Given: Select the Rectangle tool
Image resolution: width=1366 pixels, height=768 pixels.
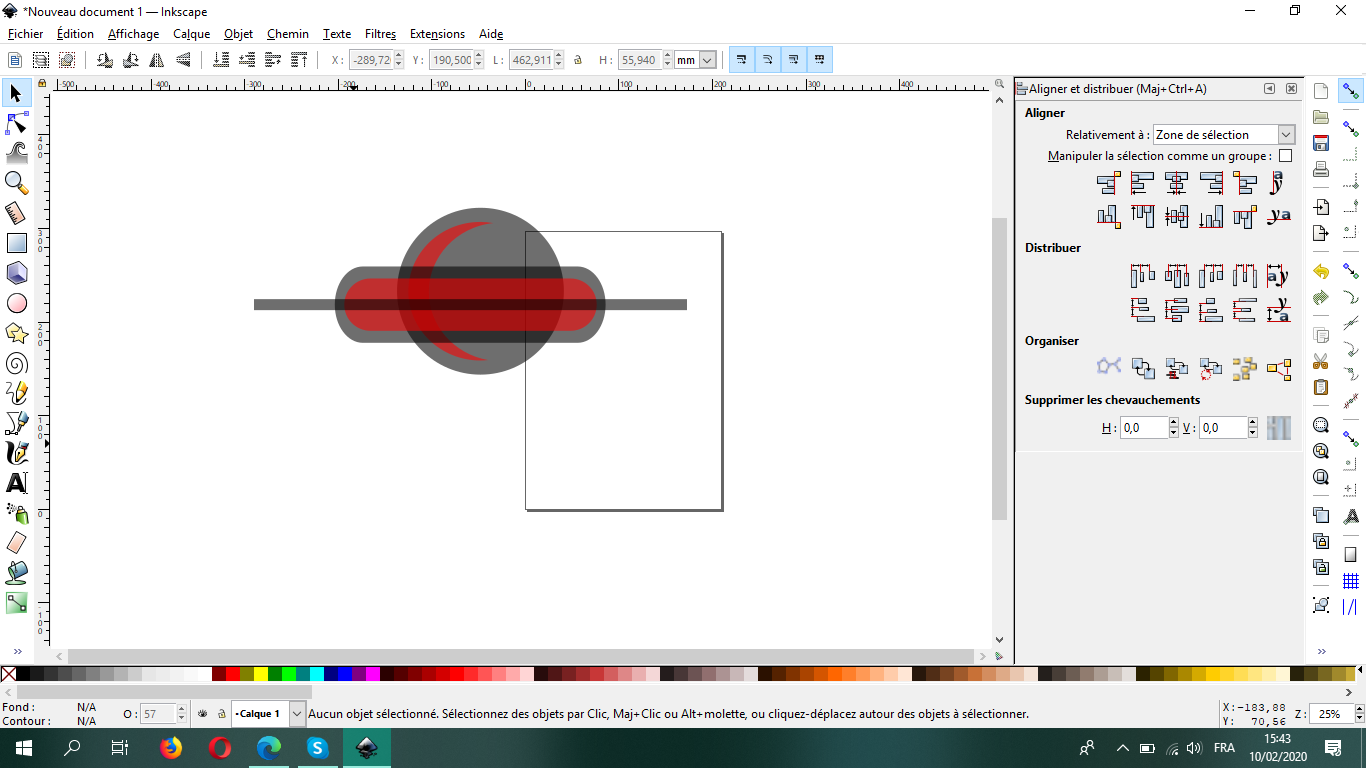Looking at the screenshot, I should point(16,243).
